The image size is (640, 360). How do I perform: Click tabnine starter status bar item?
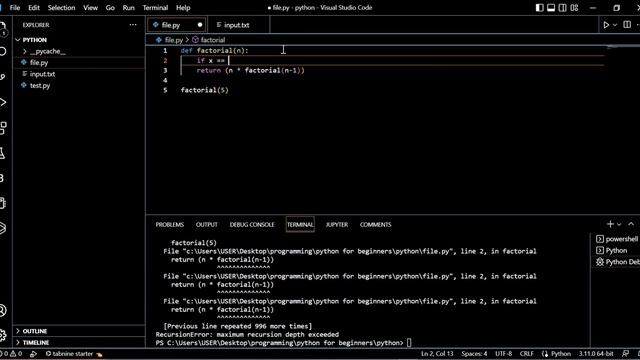pyautogui.click(x=73, y=354)
